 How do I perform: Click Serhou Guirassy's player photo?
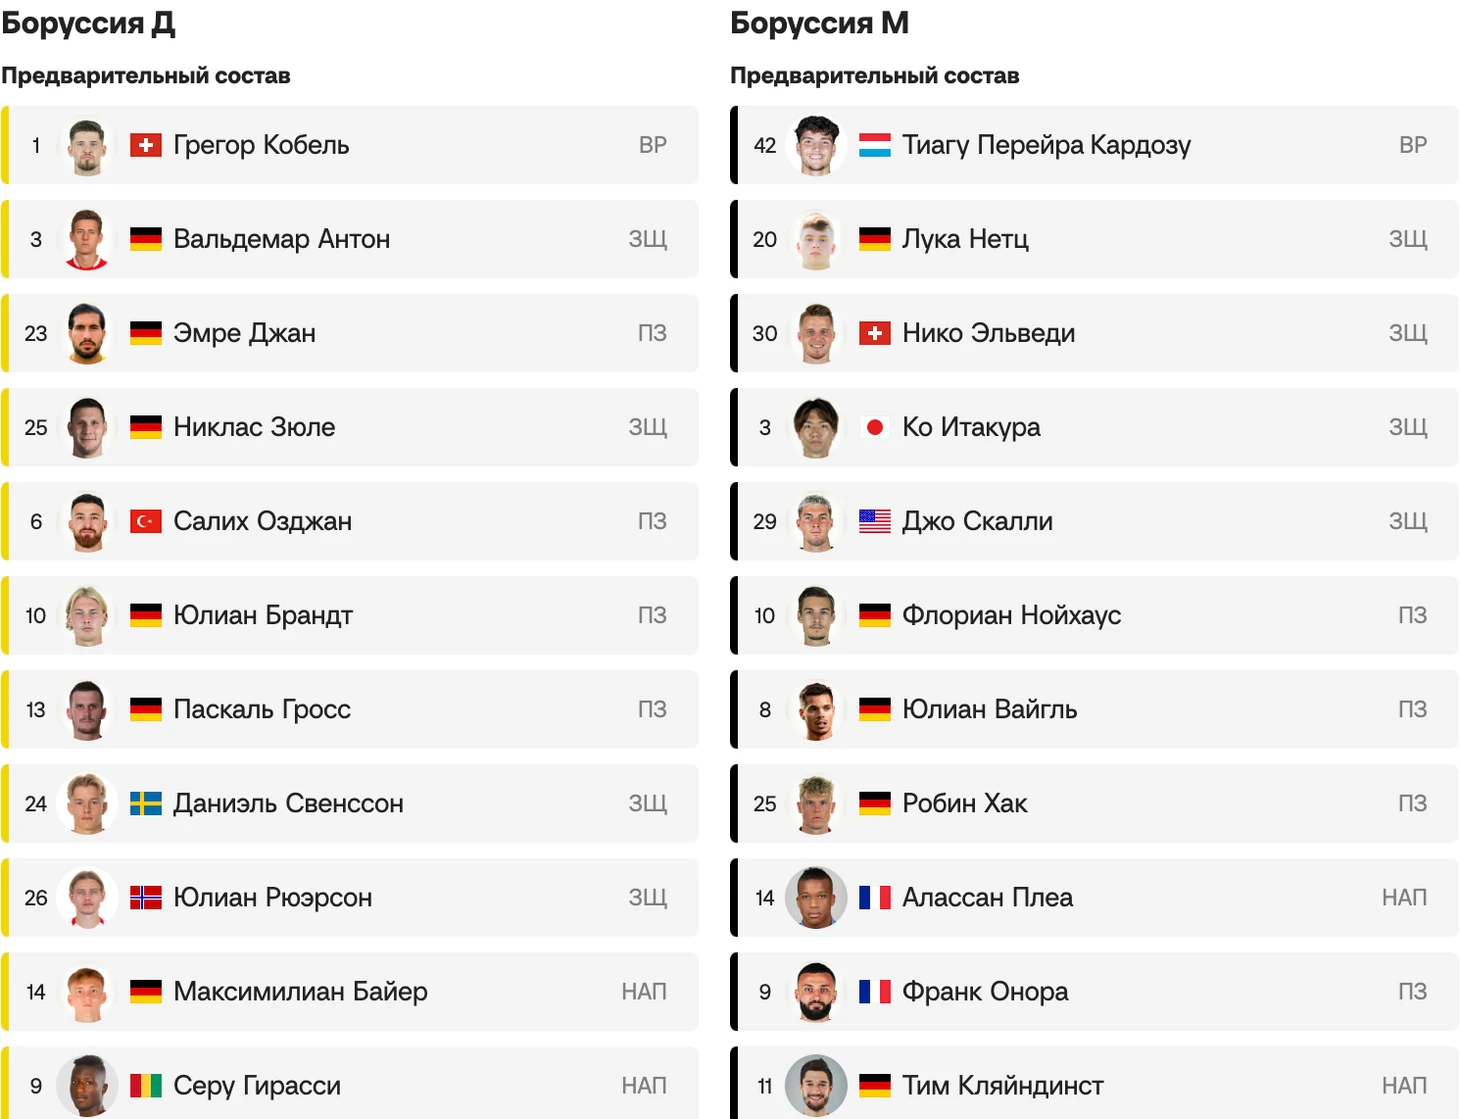[x=87, y=1085]
